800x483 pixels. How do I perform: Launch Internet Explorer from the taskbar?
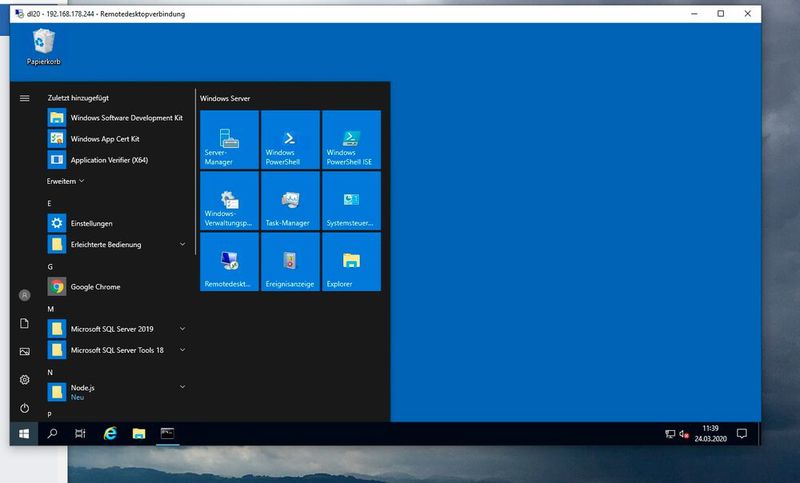click(x=110, y=434)
